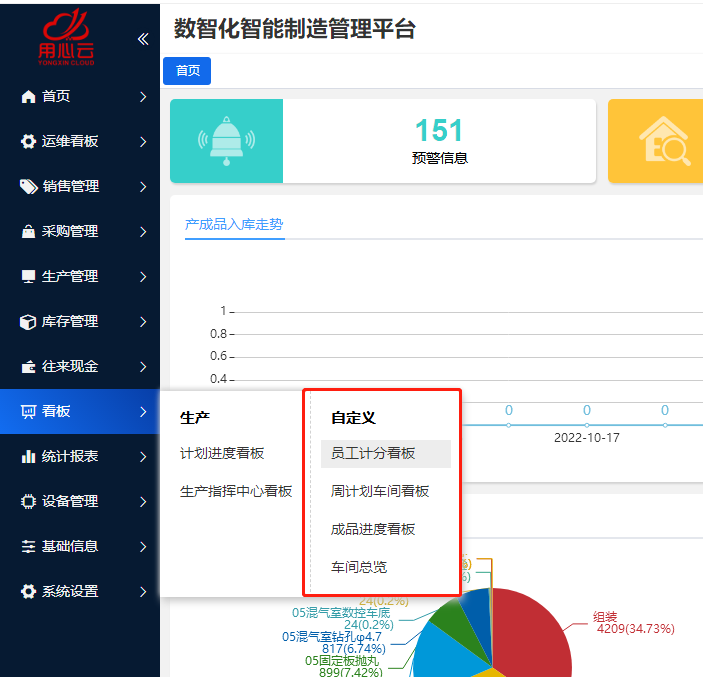The width and height of the screenshot is (703, 677).
Task: Click the 用心云 logo
Action: tap(66, 38)
